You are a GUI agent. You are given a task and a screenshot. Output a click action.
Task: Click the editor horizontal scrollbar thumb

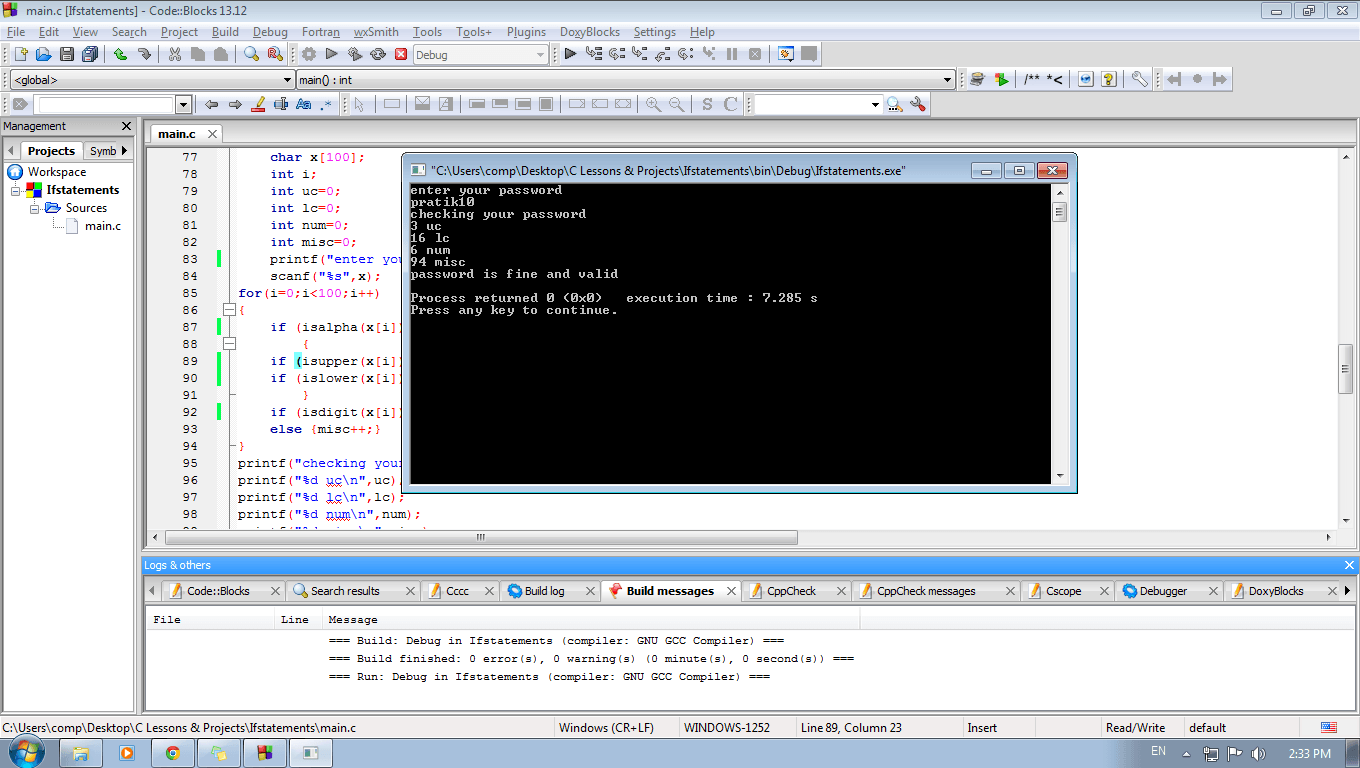click(x=481, y=537)
